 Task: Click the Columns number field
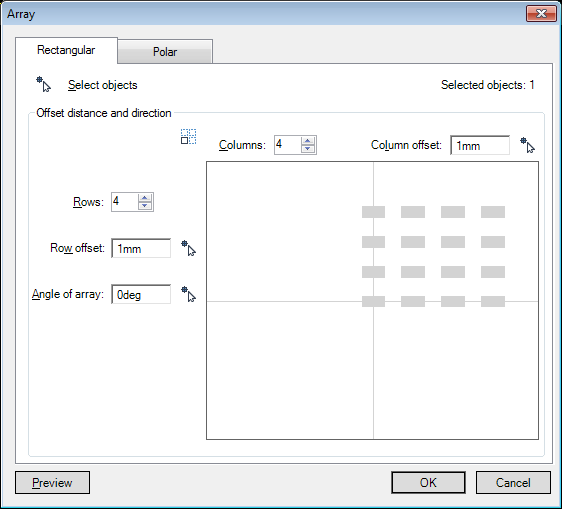click(x=287, y=145)
